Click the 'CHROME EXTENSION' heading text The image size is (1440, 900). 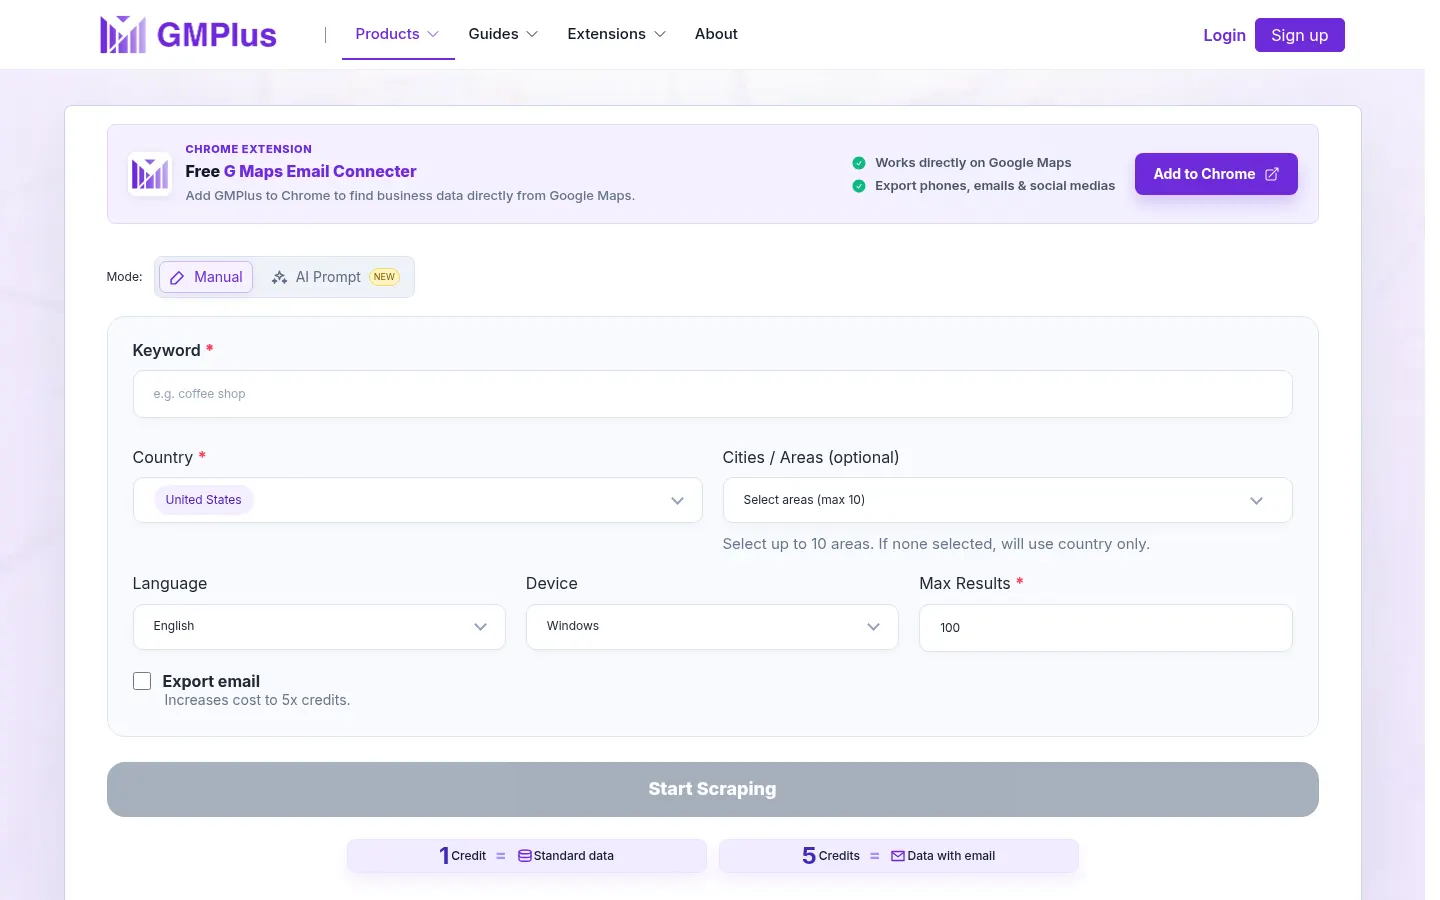click(x=249, y=149)
